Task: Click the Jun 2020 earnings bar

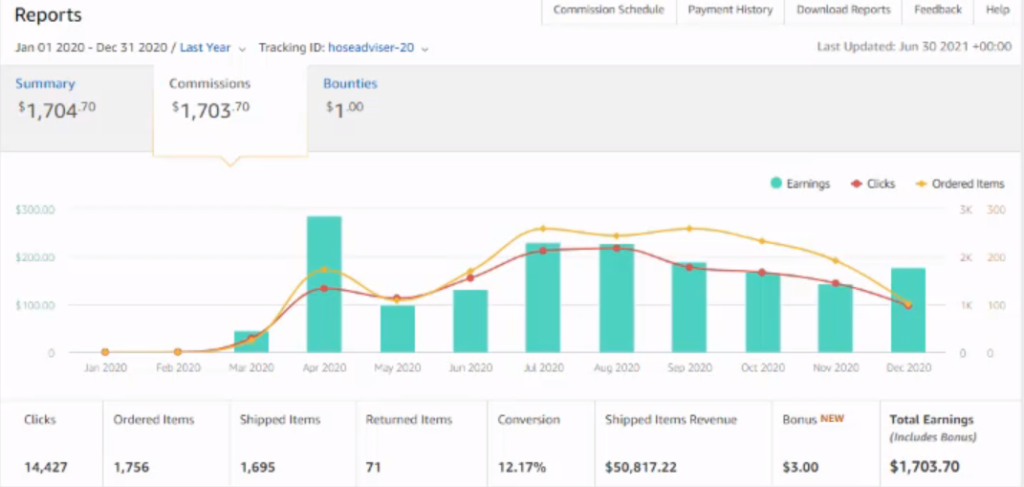Action: pyautogui.click(x=471, y=321)
